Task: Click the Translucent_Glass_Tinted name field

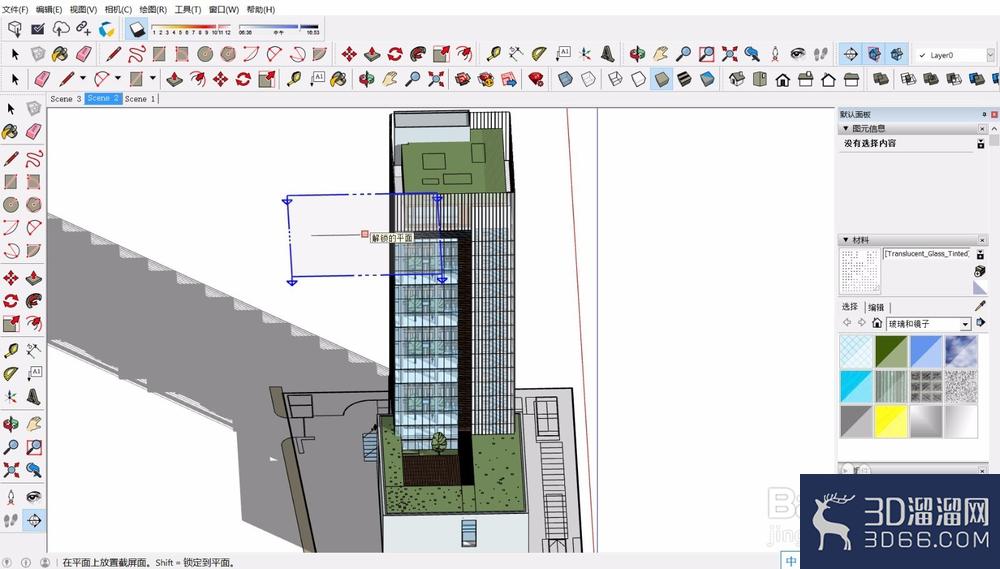Action: tap(927, 253)
